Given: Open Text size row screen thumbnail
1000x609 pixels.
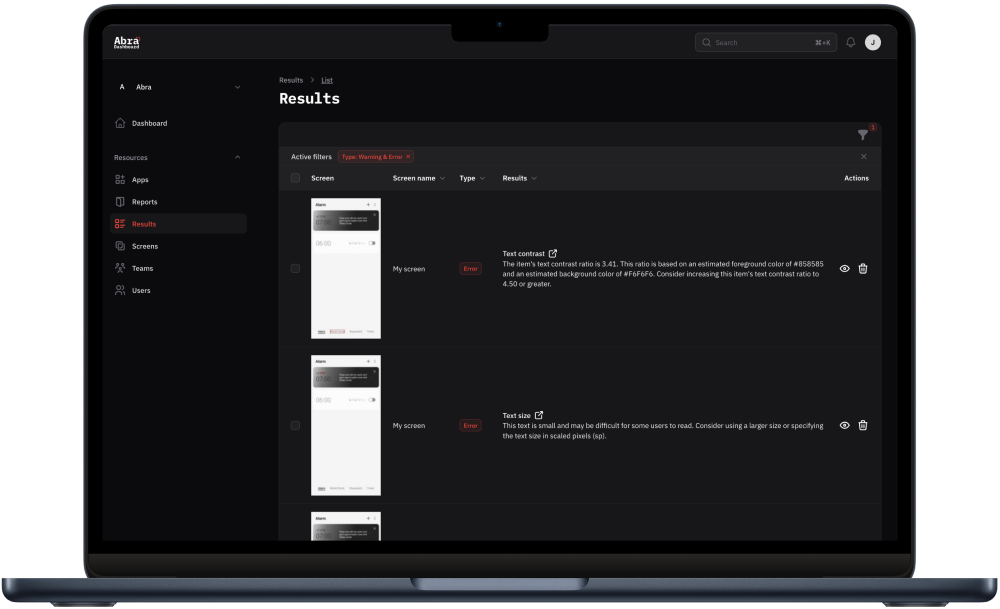Looking at the screenshot, I should pyautogui.click(x=346, y=425).
